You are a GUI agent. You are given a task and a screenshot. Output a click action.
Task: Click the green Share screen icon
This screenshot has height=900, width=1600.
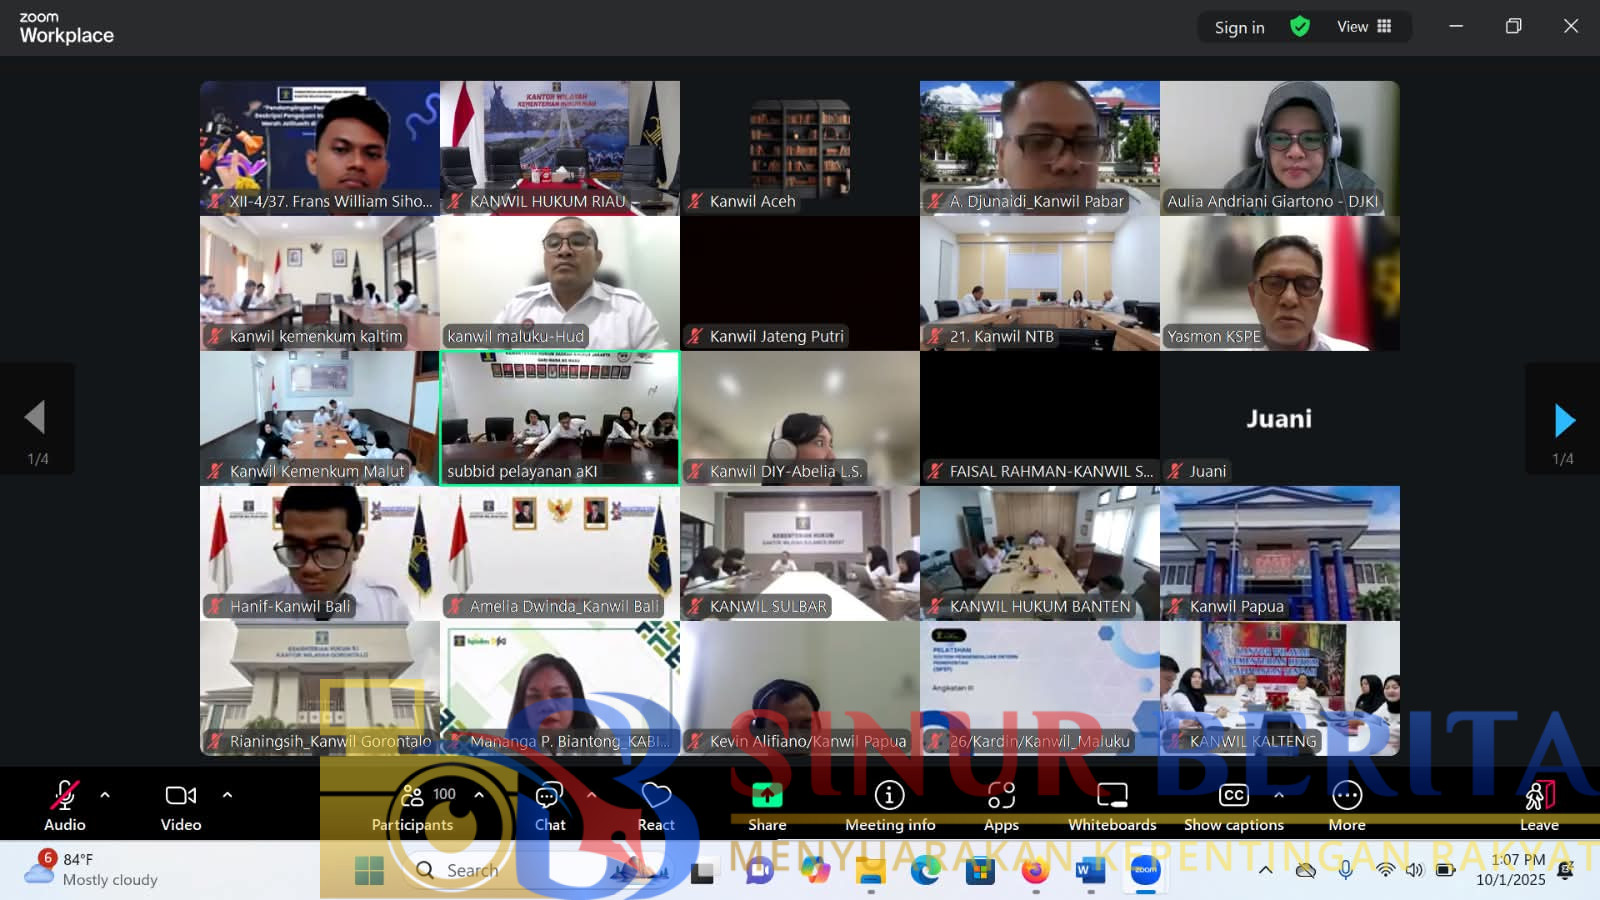(x=767, y=796)
